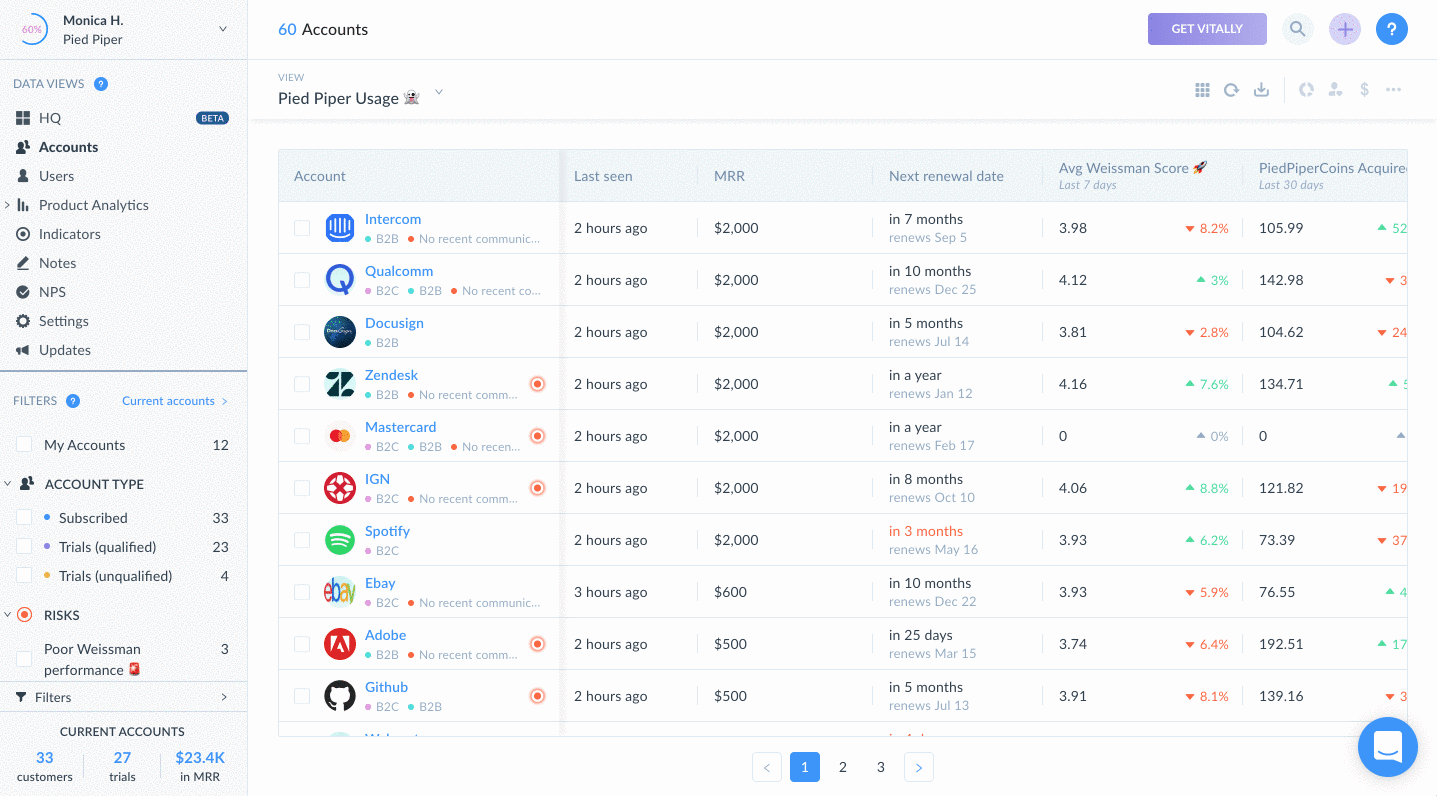Click the 33 customers stat
Image resolution: width=1437 pixels, height=796 pixels.
point(45,767)
